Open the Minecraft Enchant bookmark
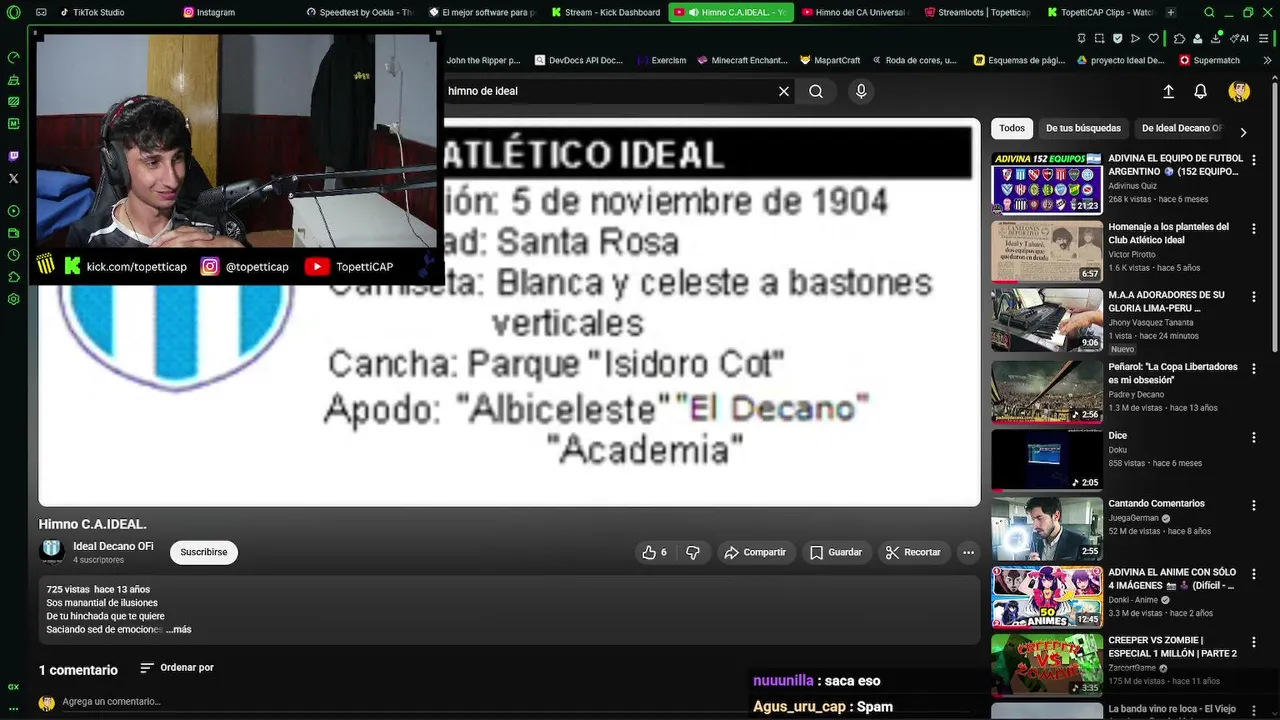This screenshot has width=1280, height=720. [x=742, y=60]
